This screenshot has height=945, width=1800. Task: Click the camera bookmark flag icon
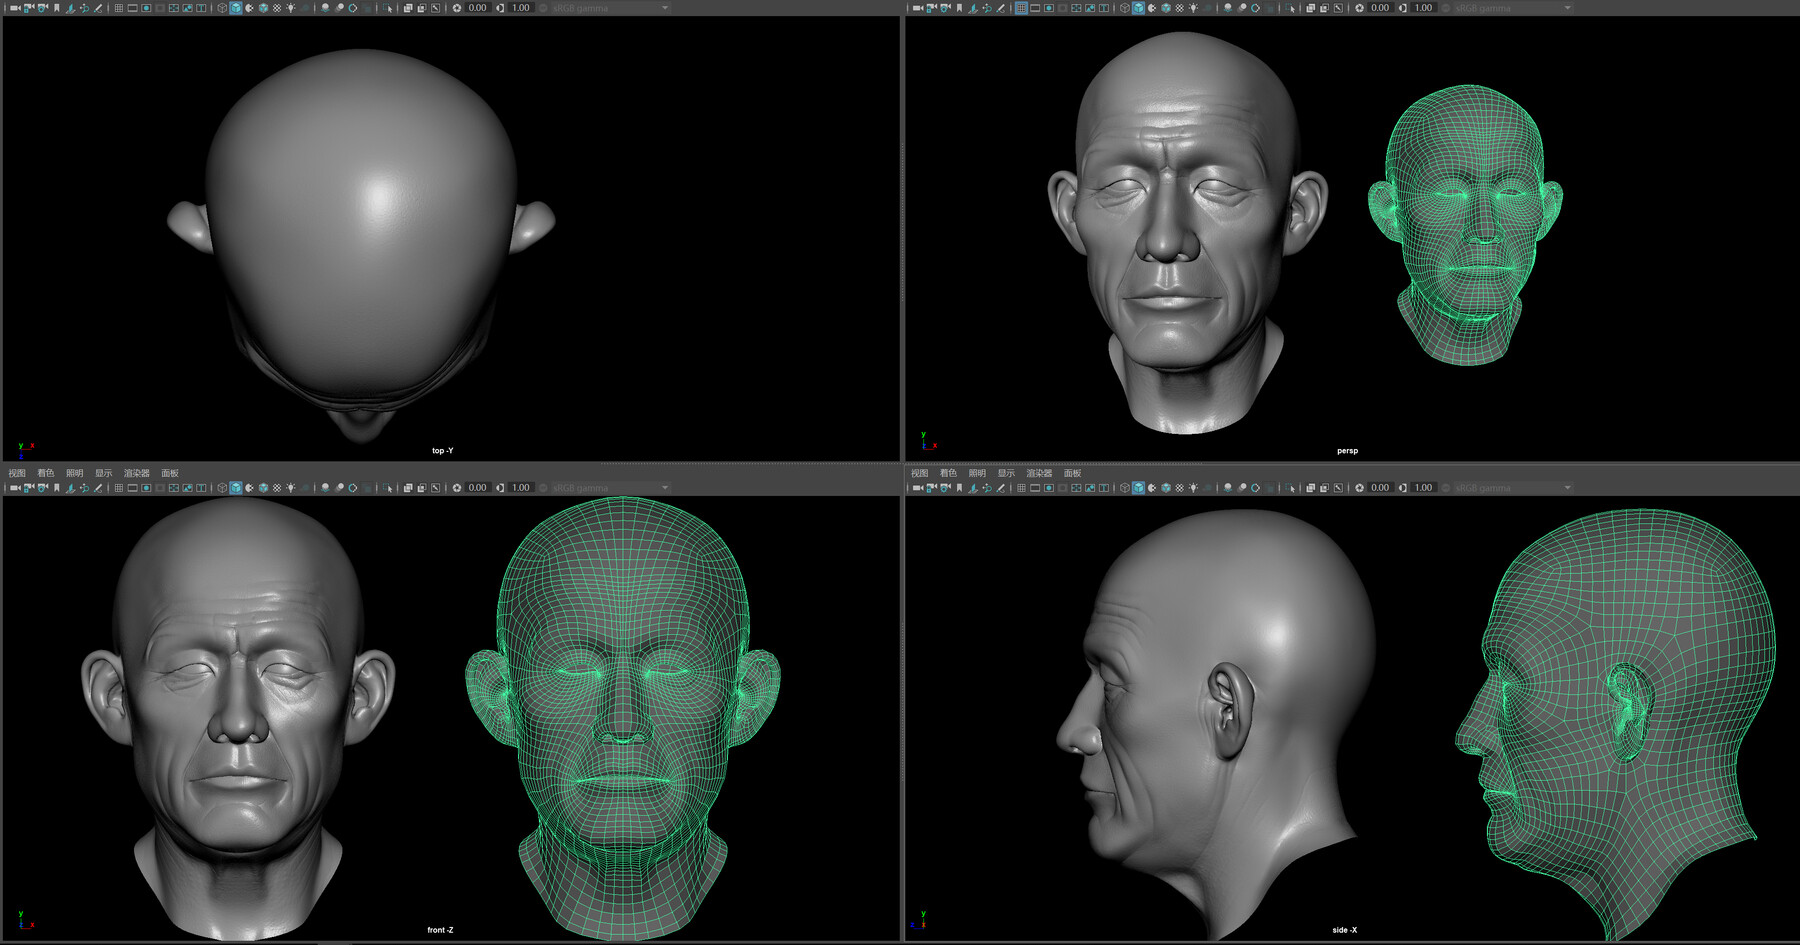(x=58, y=7)
